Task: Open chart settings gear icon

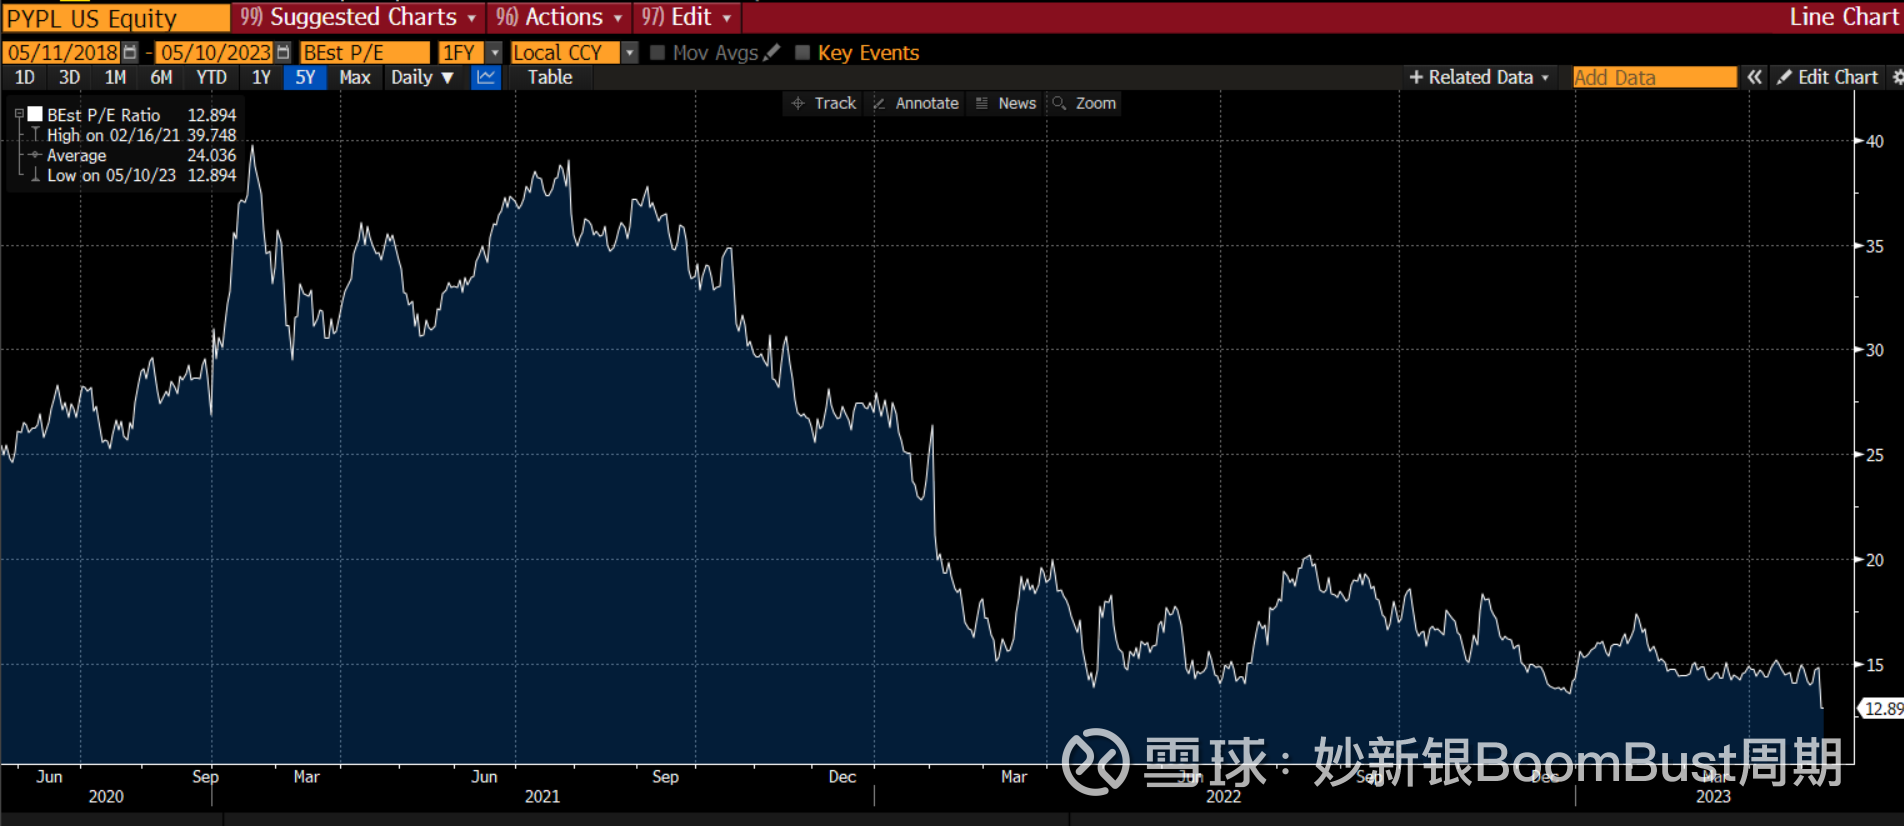Action: pos(1897,77)
